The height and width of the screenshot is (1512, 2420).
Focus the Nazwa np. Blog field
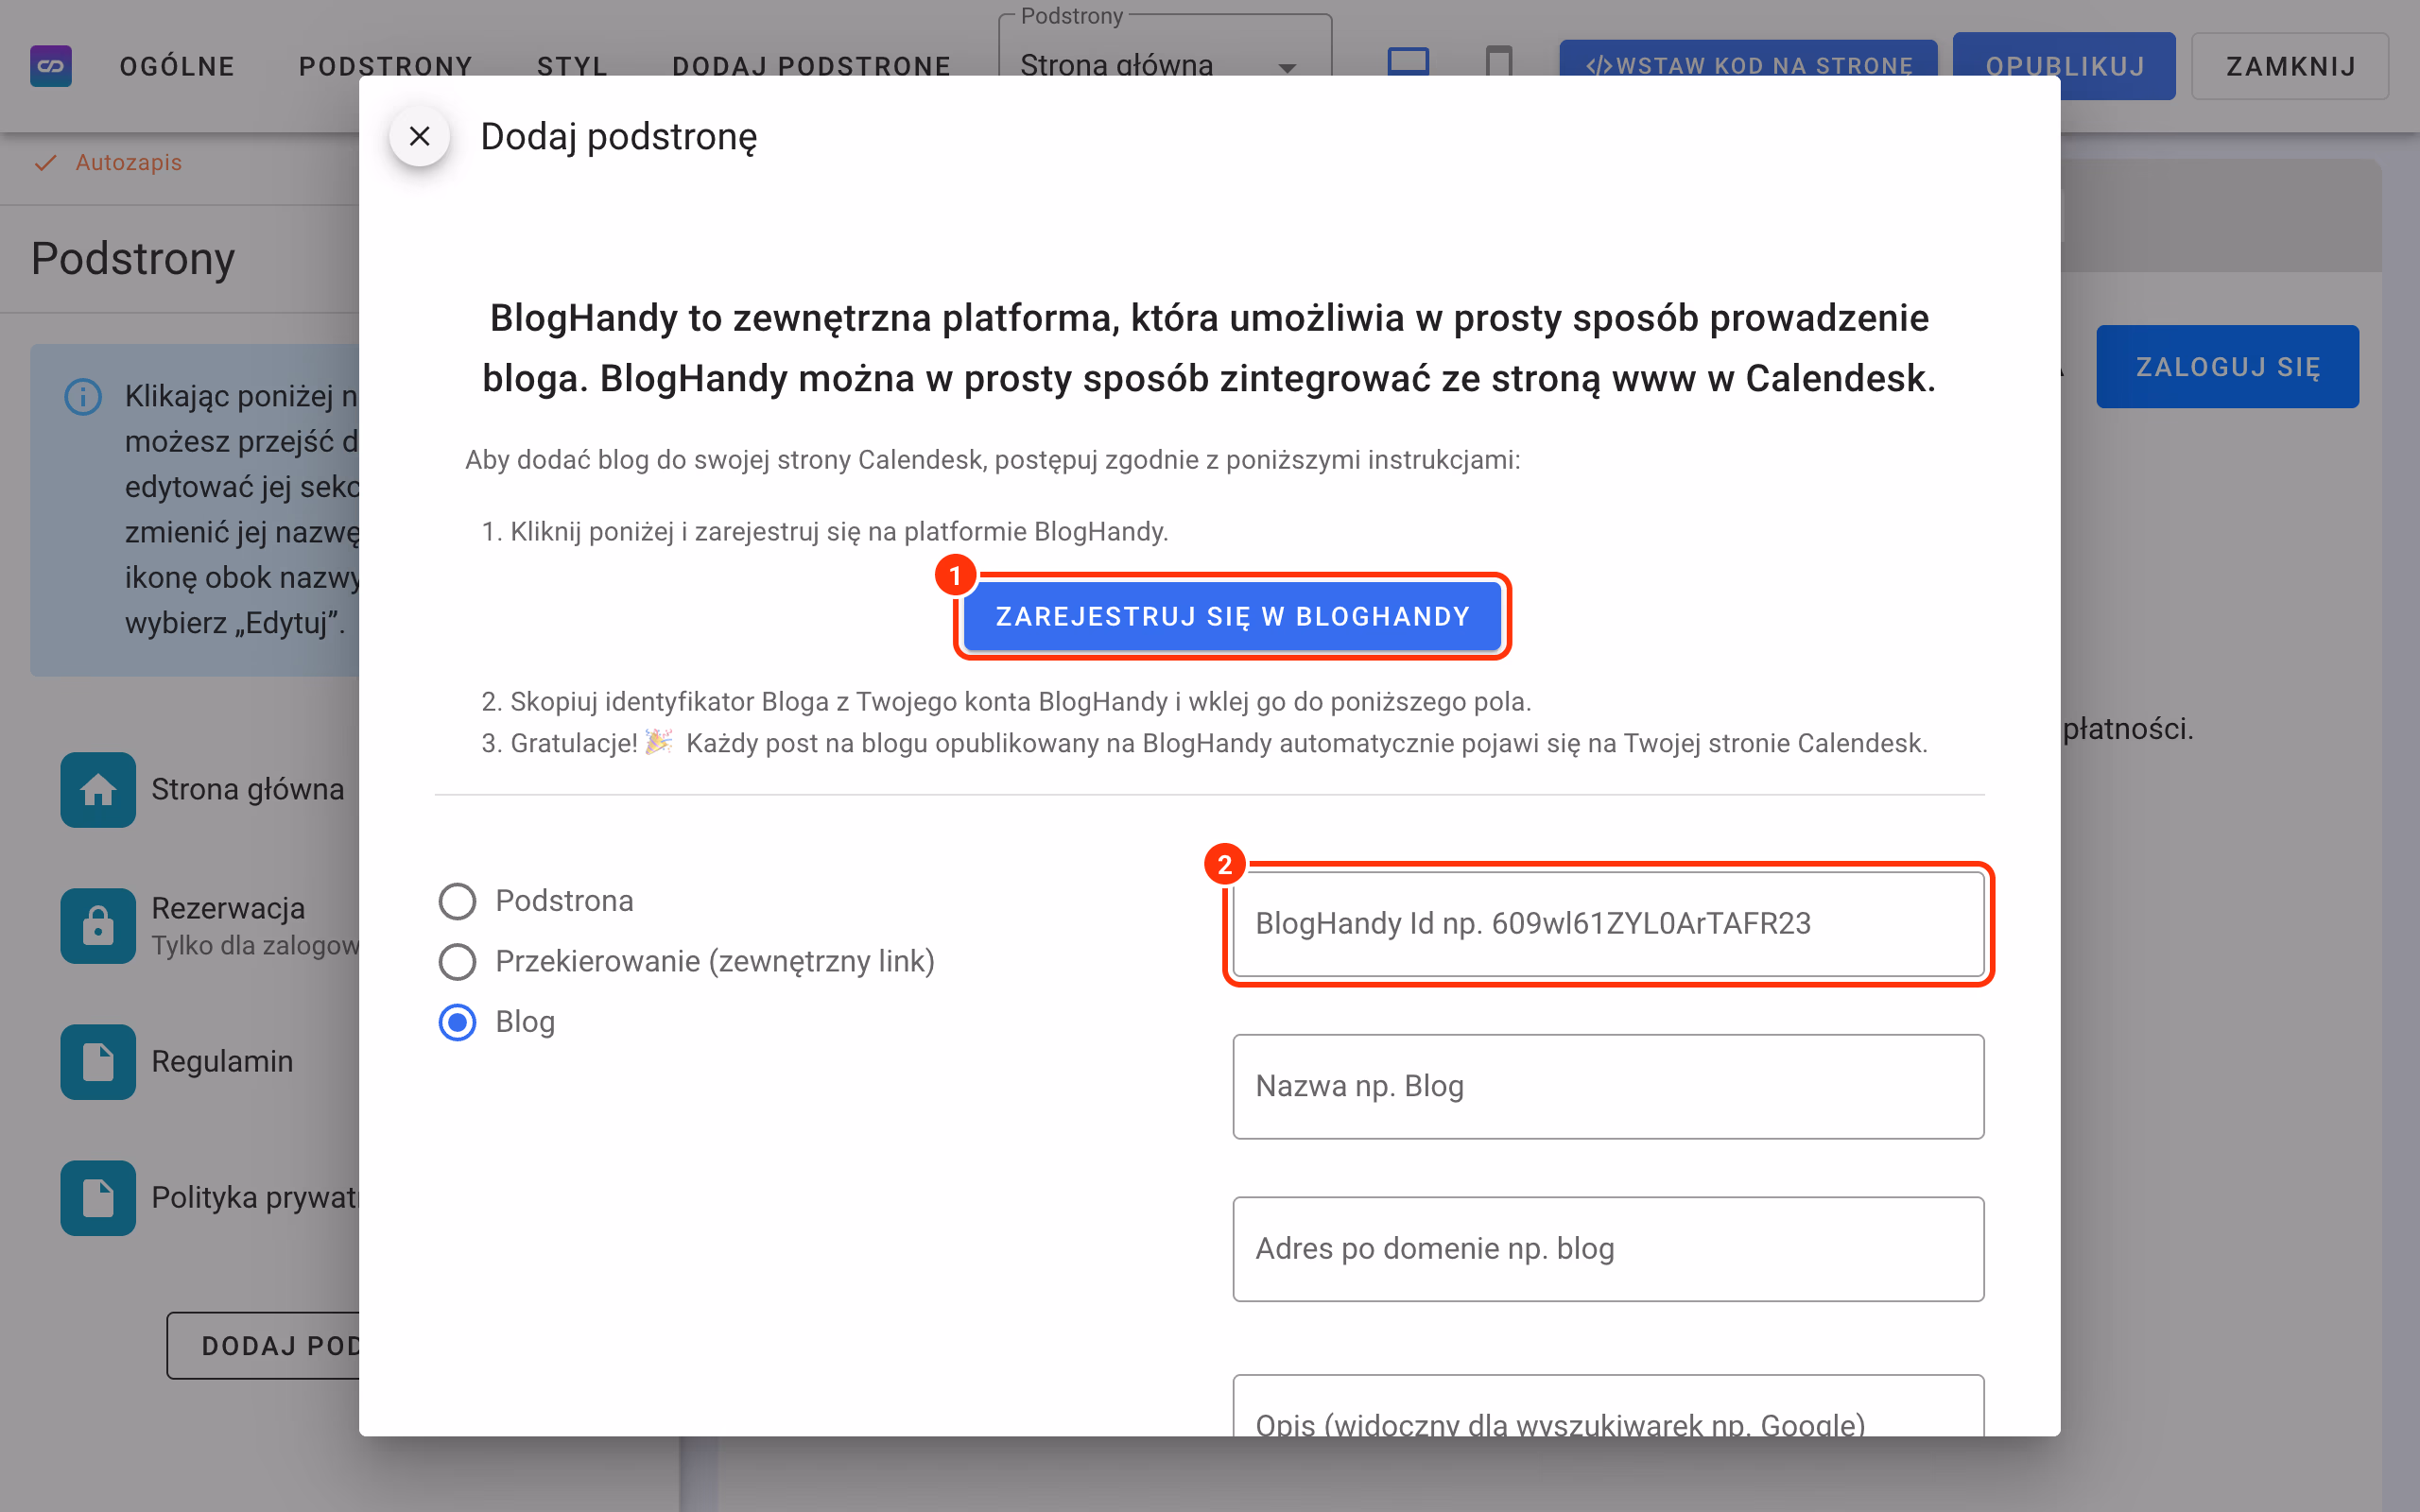1608,1086
